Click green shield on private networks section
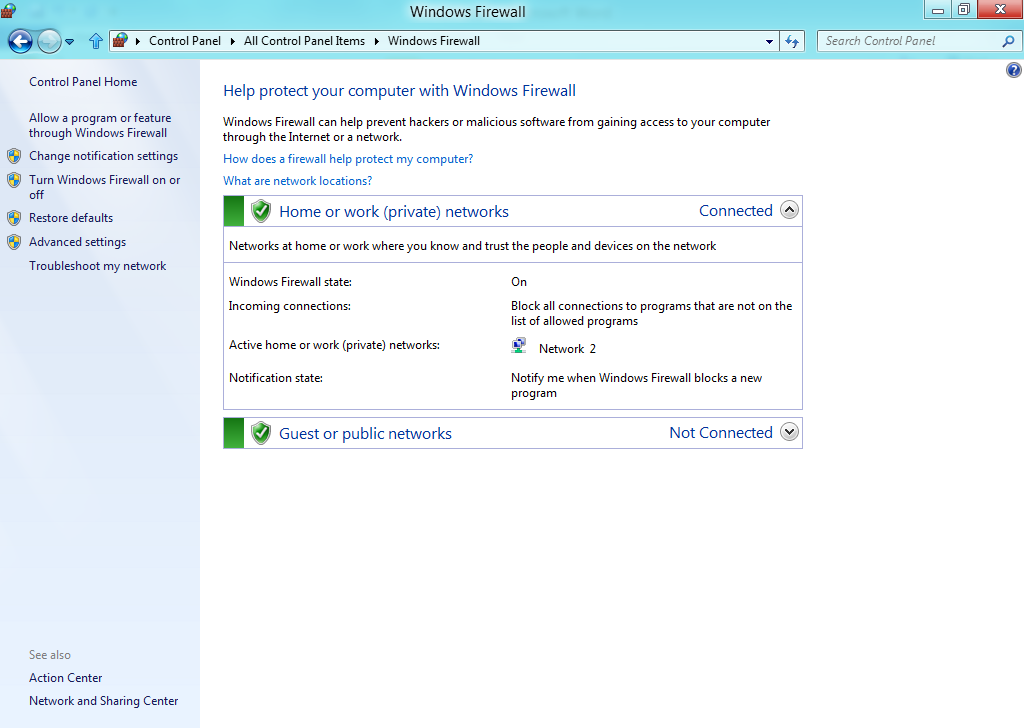The height and width of the screenshot is (728, 1024). (x=261, y=211)
